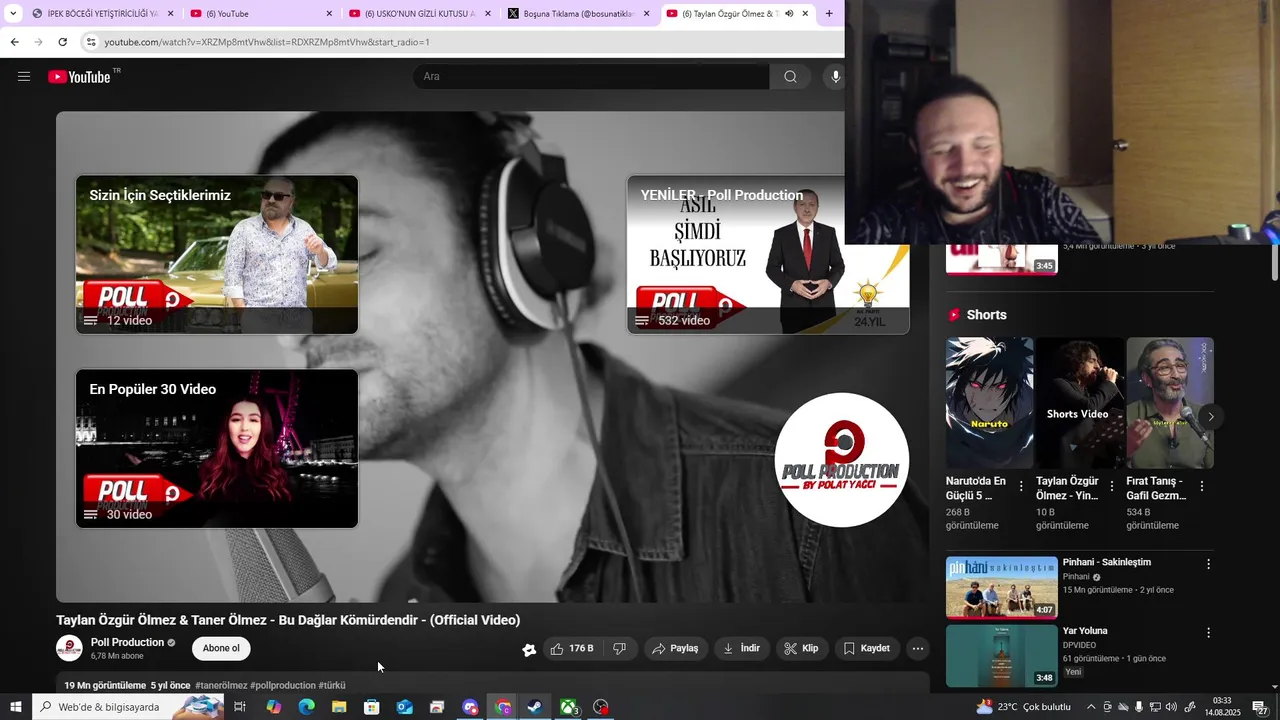1280x720 pixels.
Task: Focus the Ara search field
Action: click(591, 77)
